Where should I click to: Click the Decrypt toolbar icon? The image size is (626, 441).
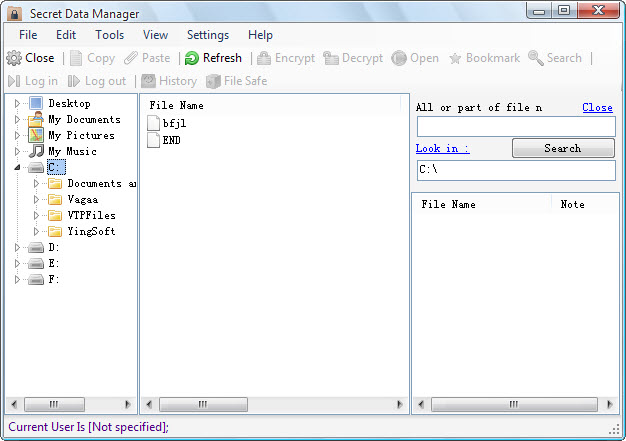coord(331,58)
